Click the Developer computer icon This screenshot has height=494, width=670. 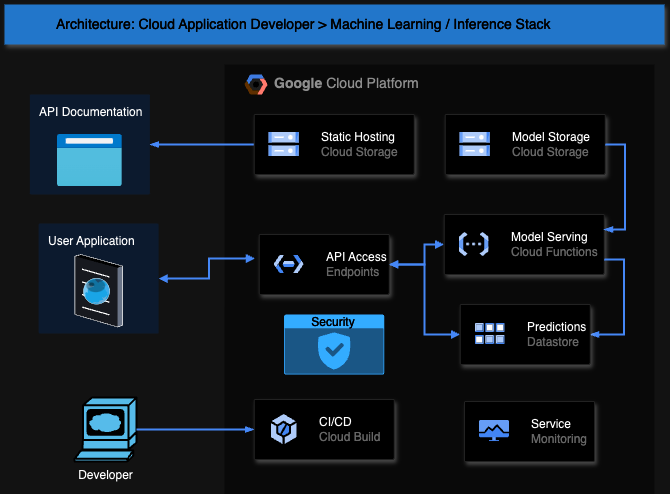106,429
